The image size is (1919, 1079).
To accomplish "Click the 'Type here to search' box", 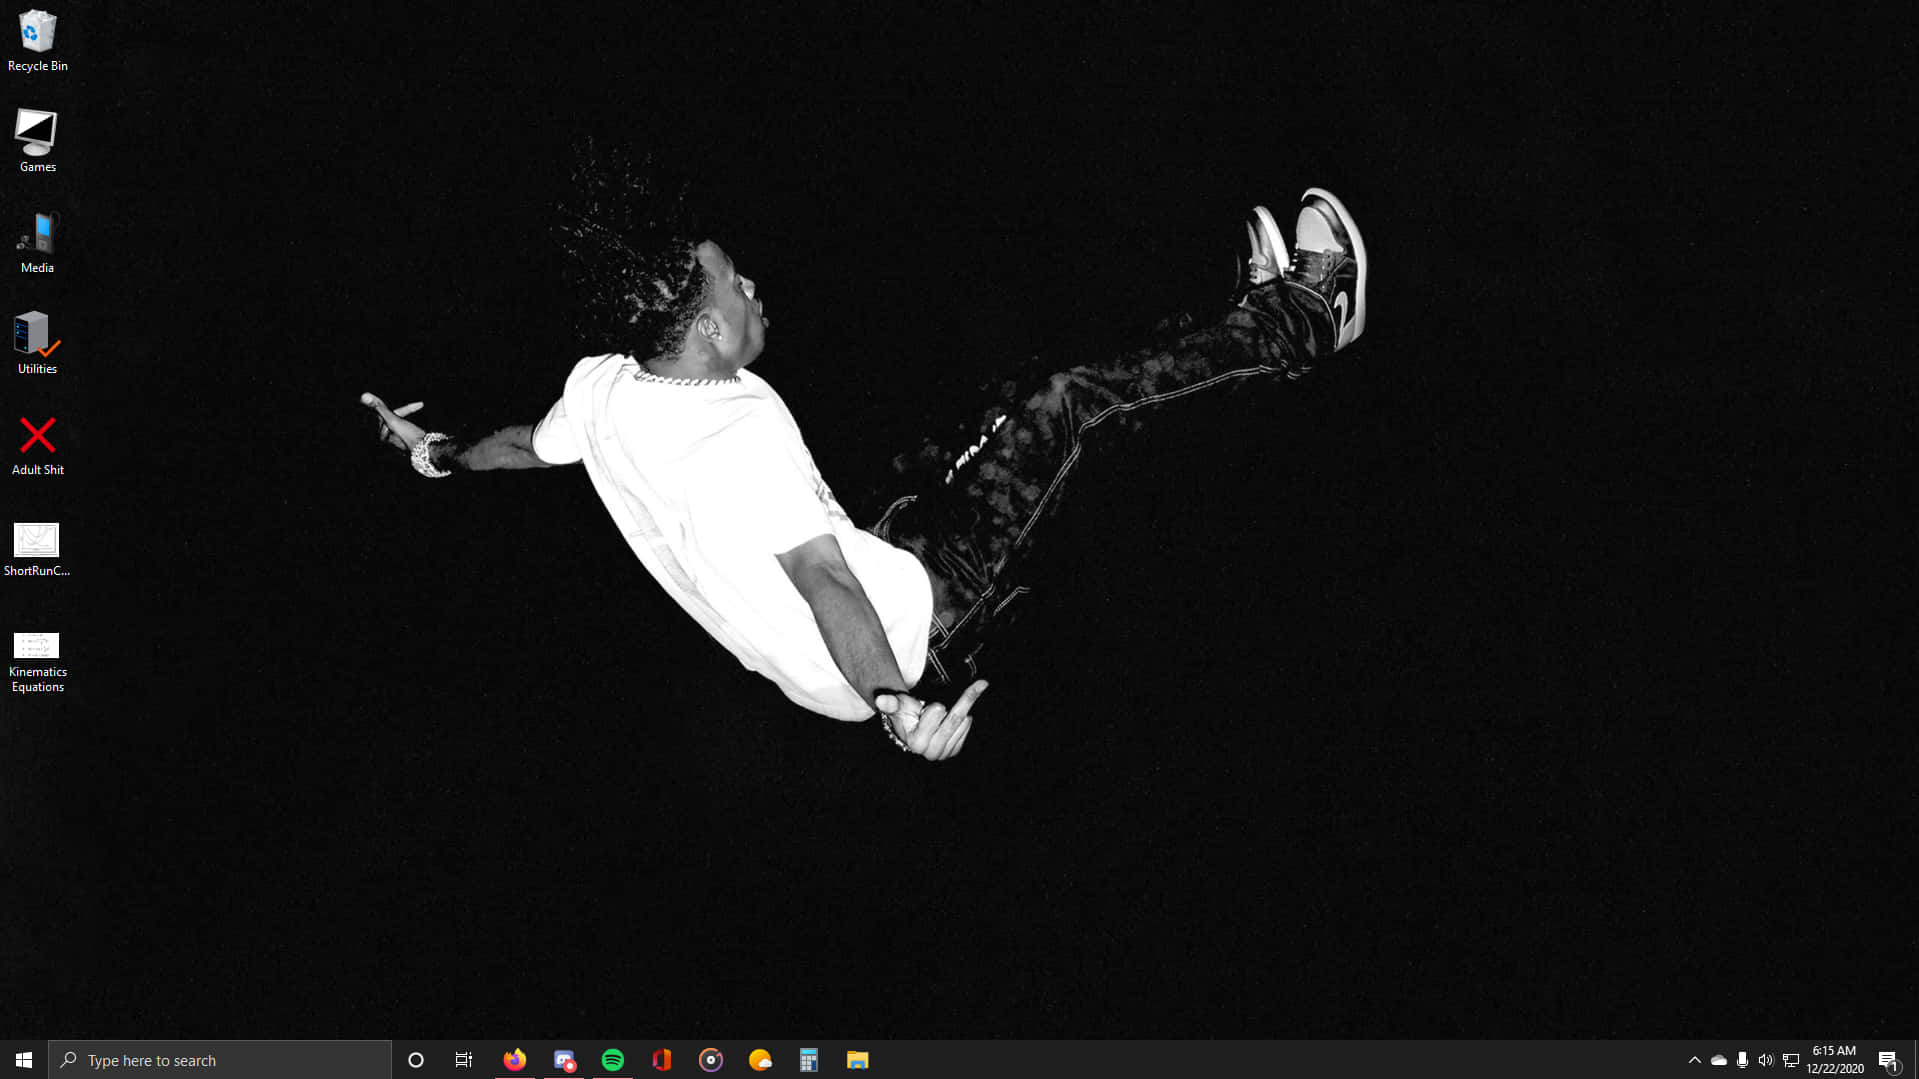I will 220,1060.
